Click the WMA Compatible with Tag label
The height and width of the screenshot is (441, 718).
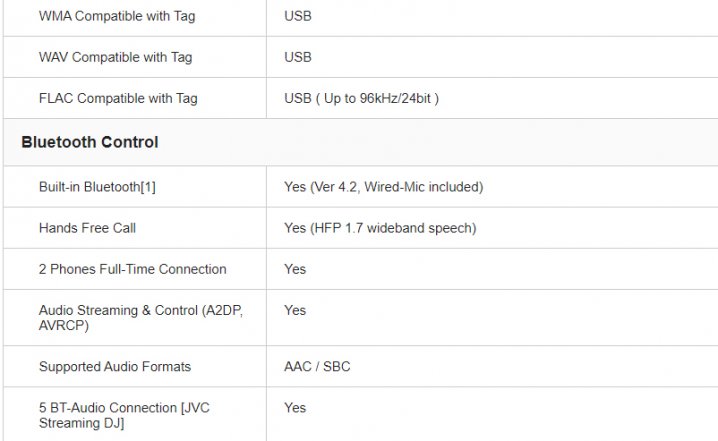pos(118,16)
